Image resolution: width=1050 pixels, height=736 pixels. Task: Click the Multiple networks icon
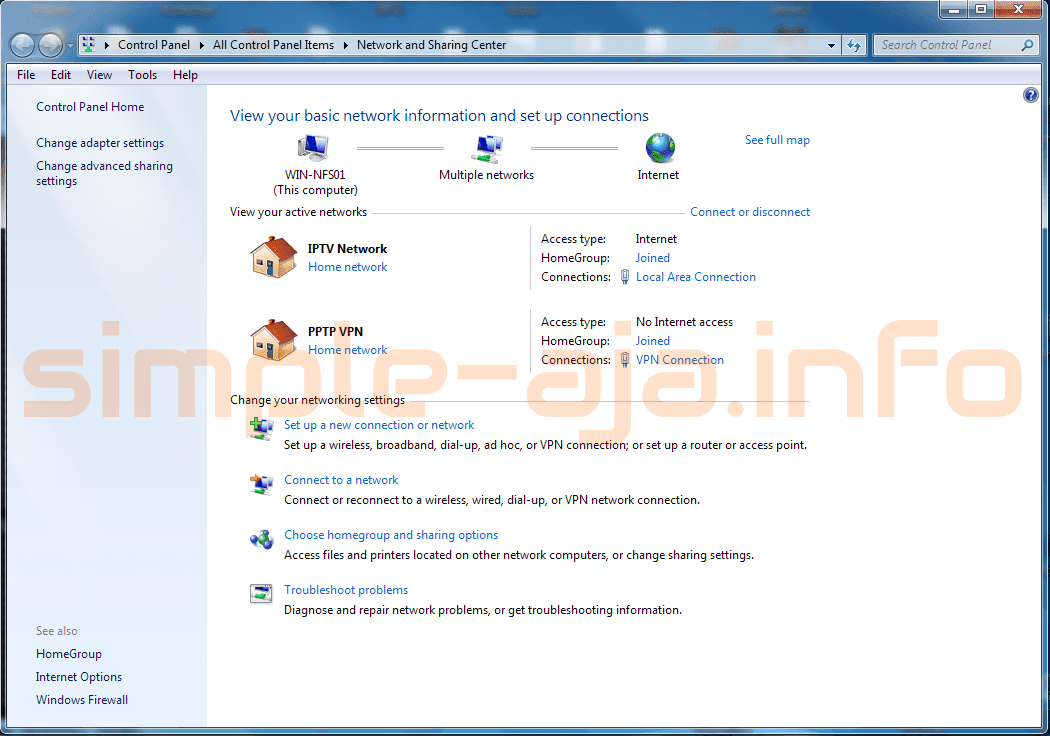coord(487,148)
